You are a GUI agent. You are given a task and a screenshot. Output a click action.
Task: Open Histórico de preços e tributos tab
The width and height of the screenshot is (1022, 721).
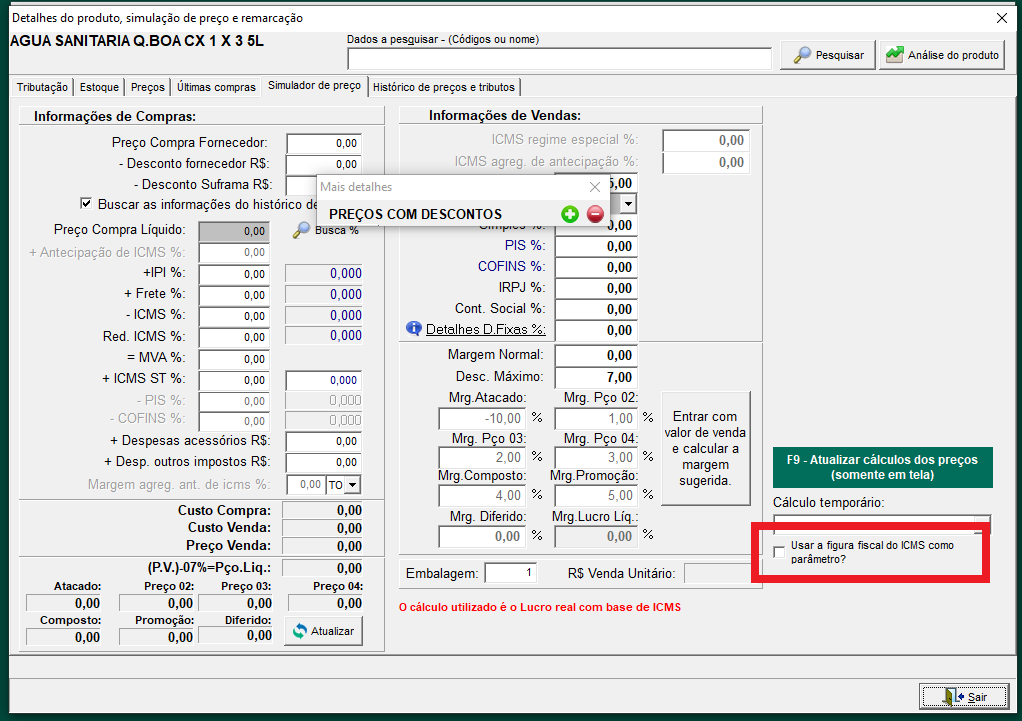443,88
